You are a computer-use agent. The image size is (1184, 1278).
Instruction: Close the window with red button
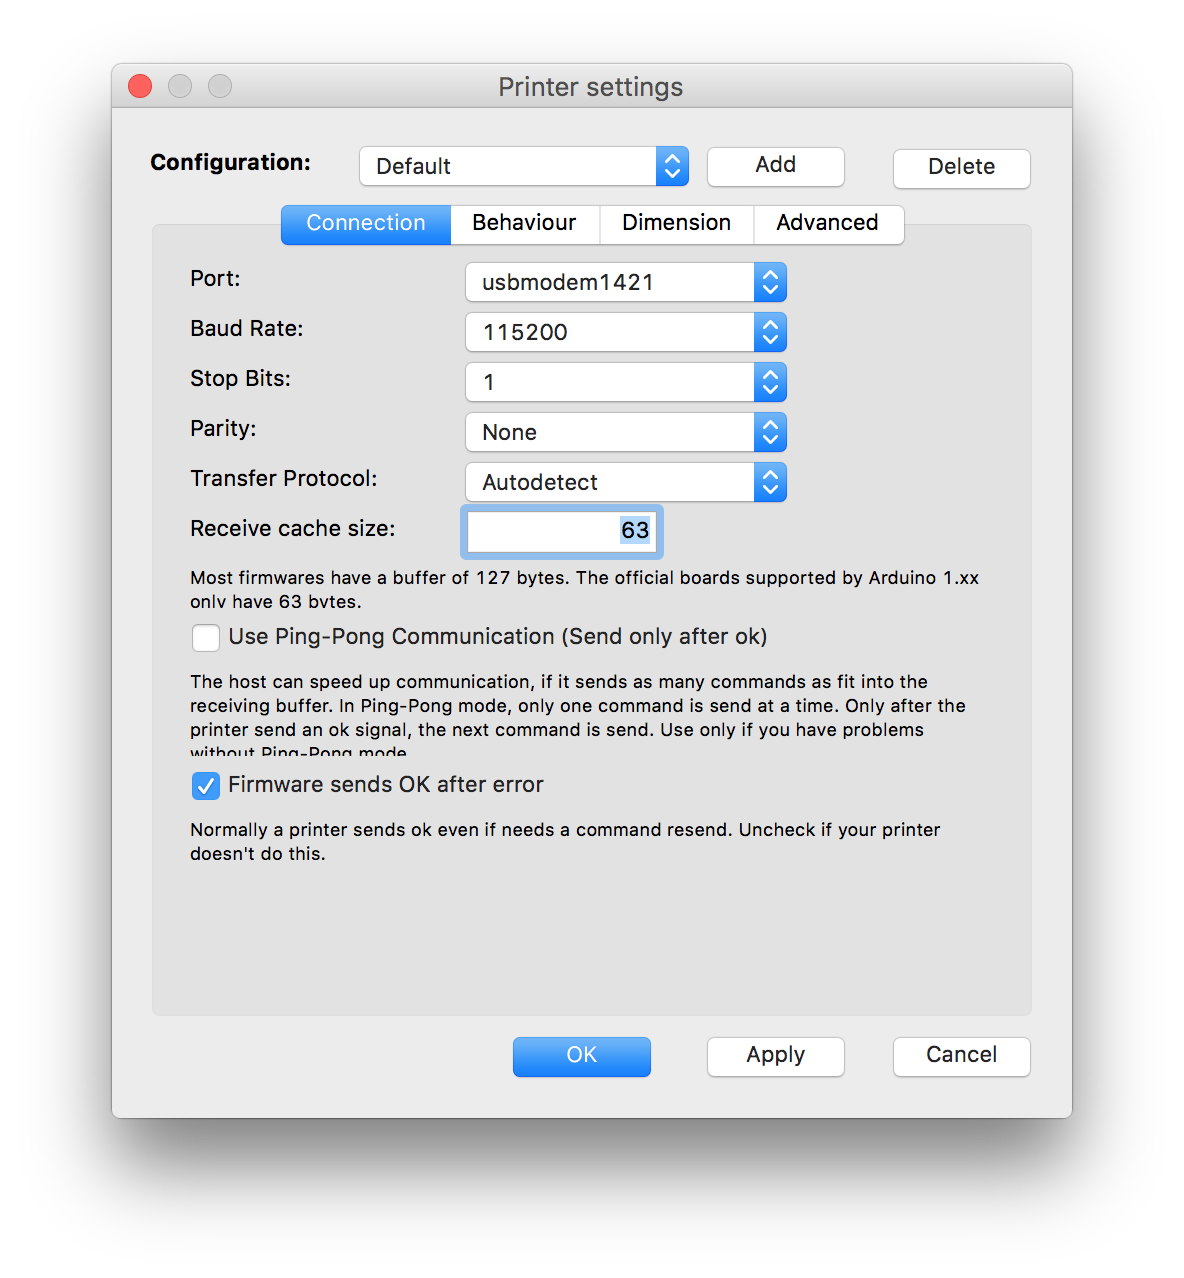(140, 87)
